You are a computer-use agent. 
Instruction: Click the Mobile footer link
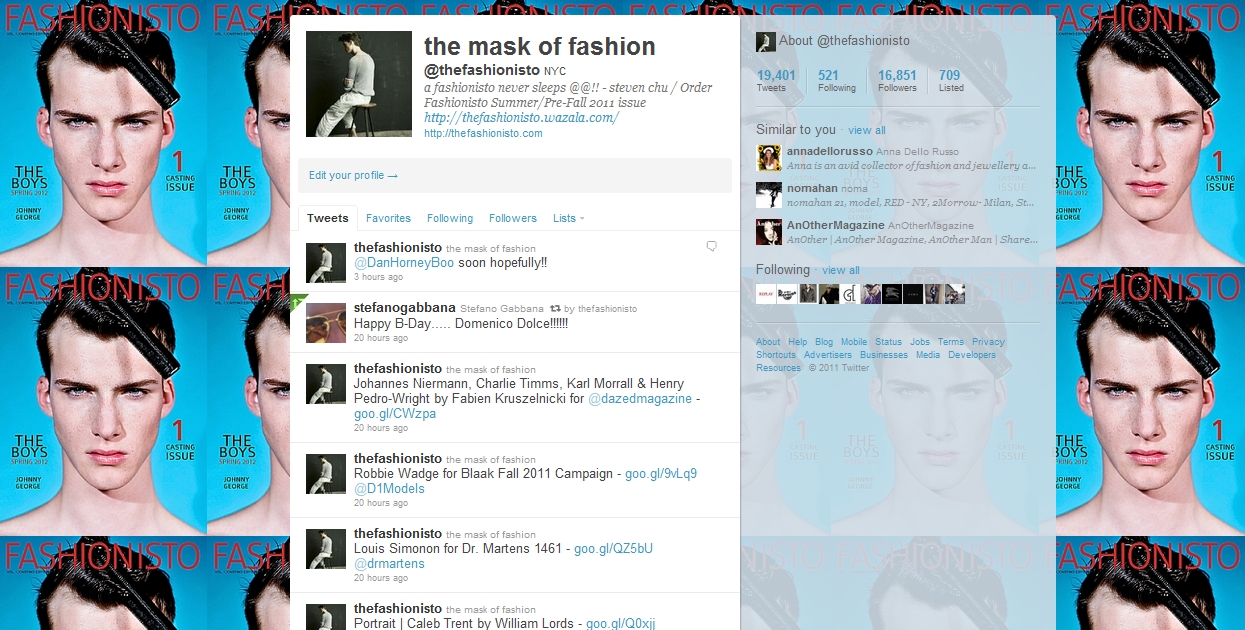[x=854, y=342]
